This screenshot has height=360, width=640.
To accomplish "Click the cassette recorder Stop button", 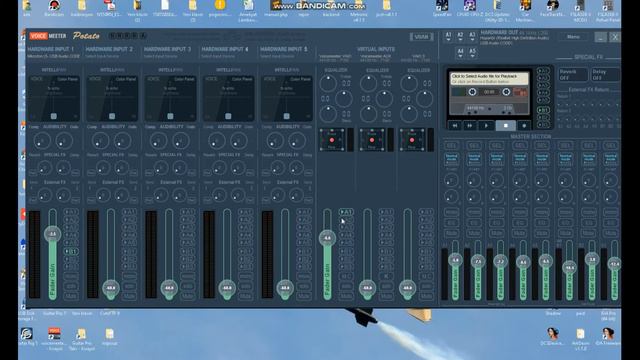I will pos(505,126).
